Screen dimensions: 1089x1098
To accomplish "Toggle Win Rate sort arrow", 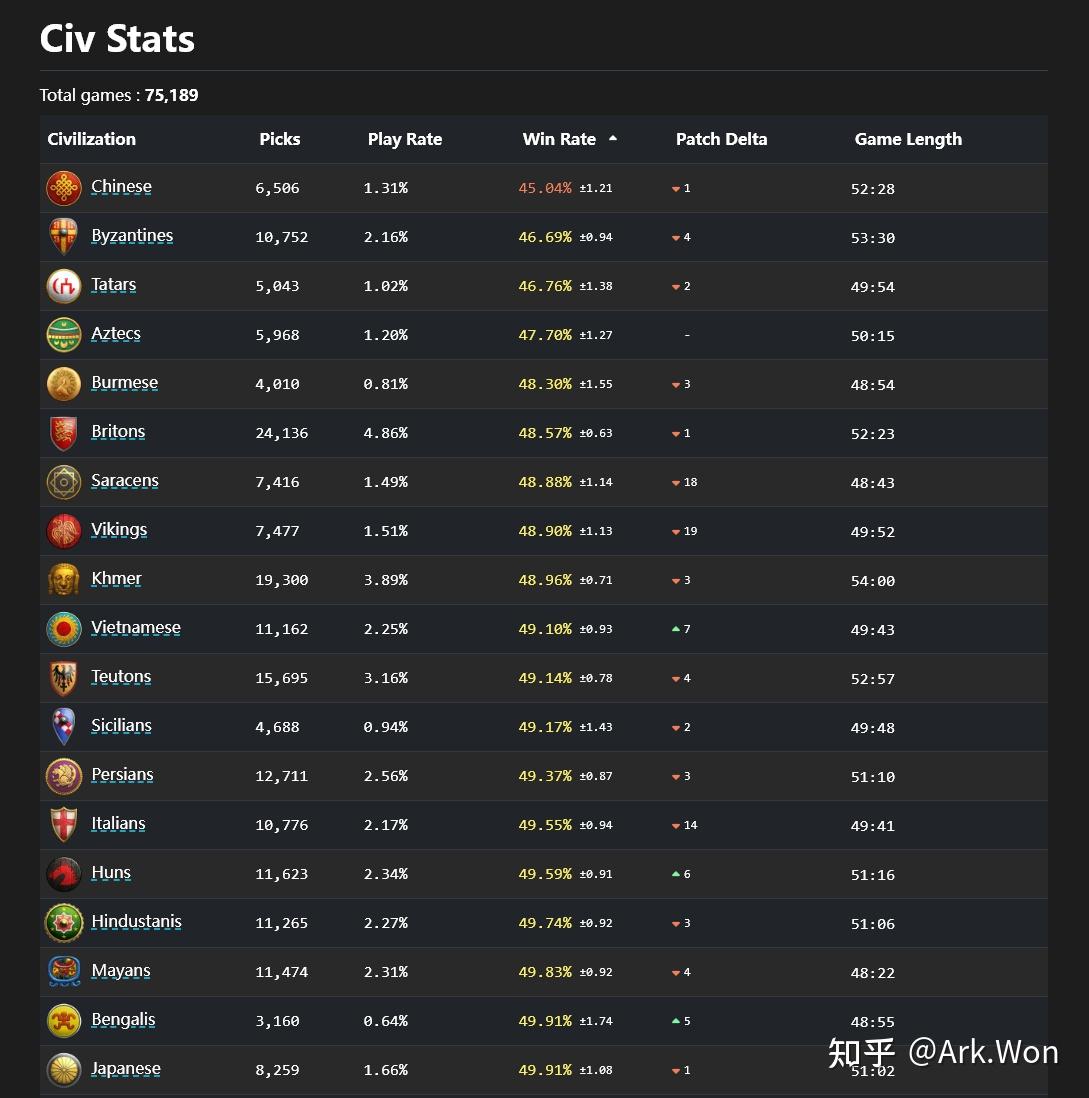I will tap(613, 139).
